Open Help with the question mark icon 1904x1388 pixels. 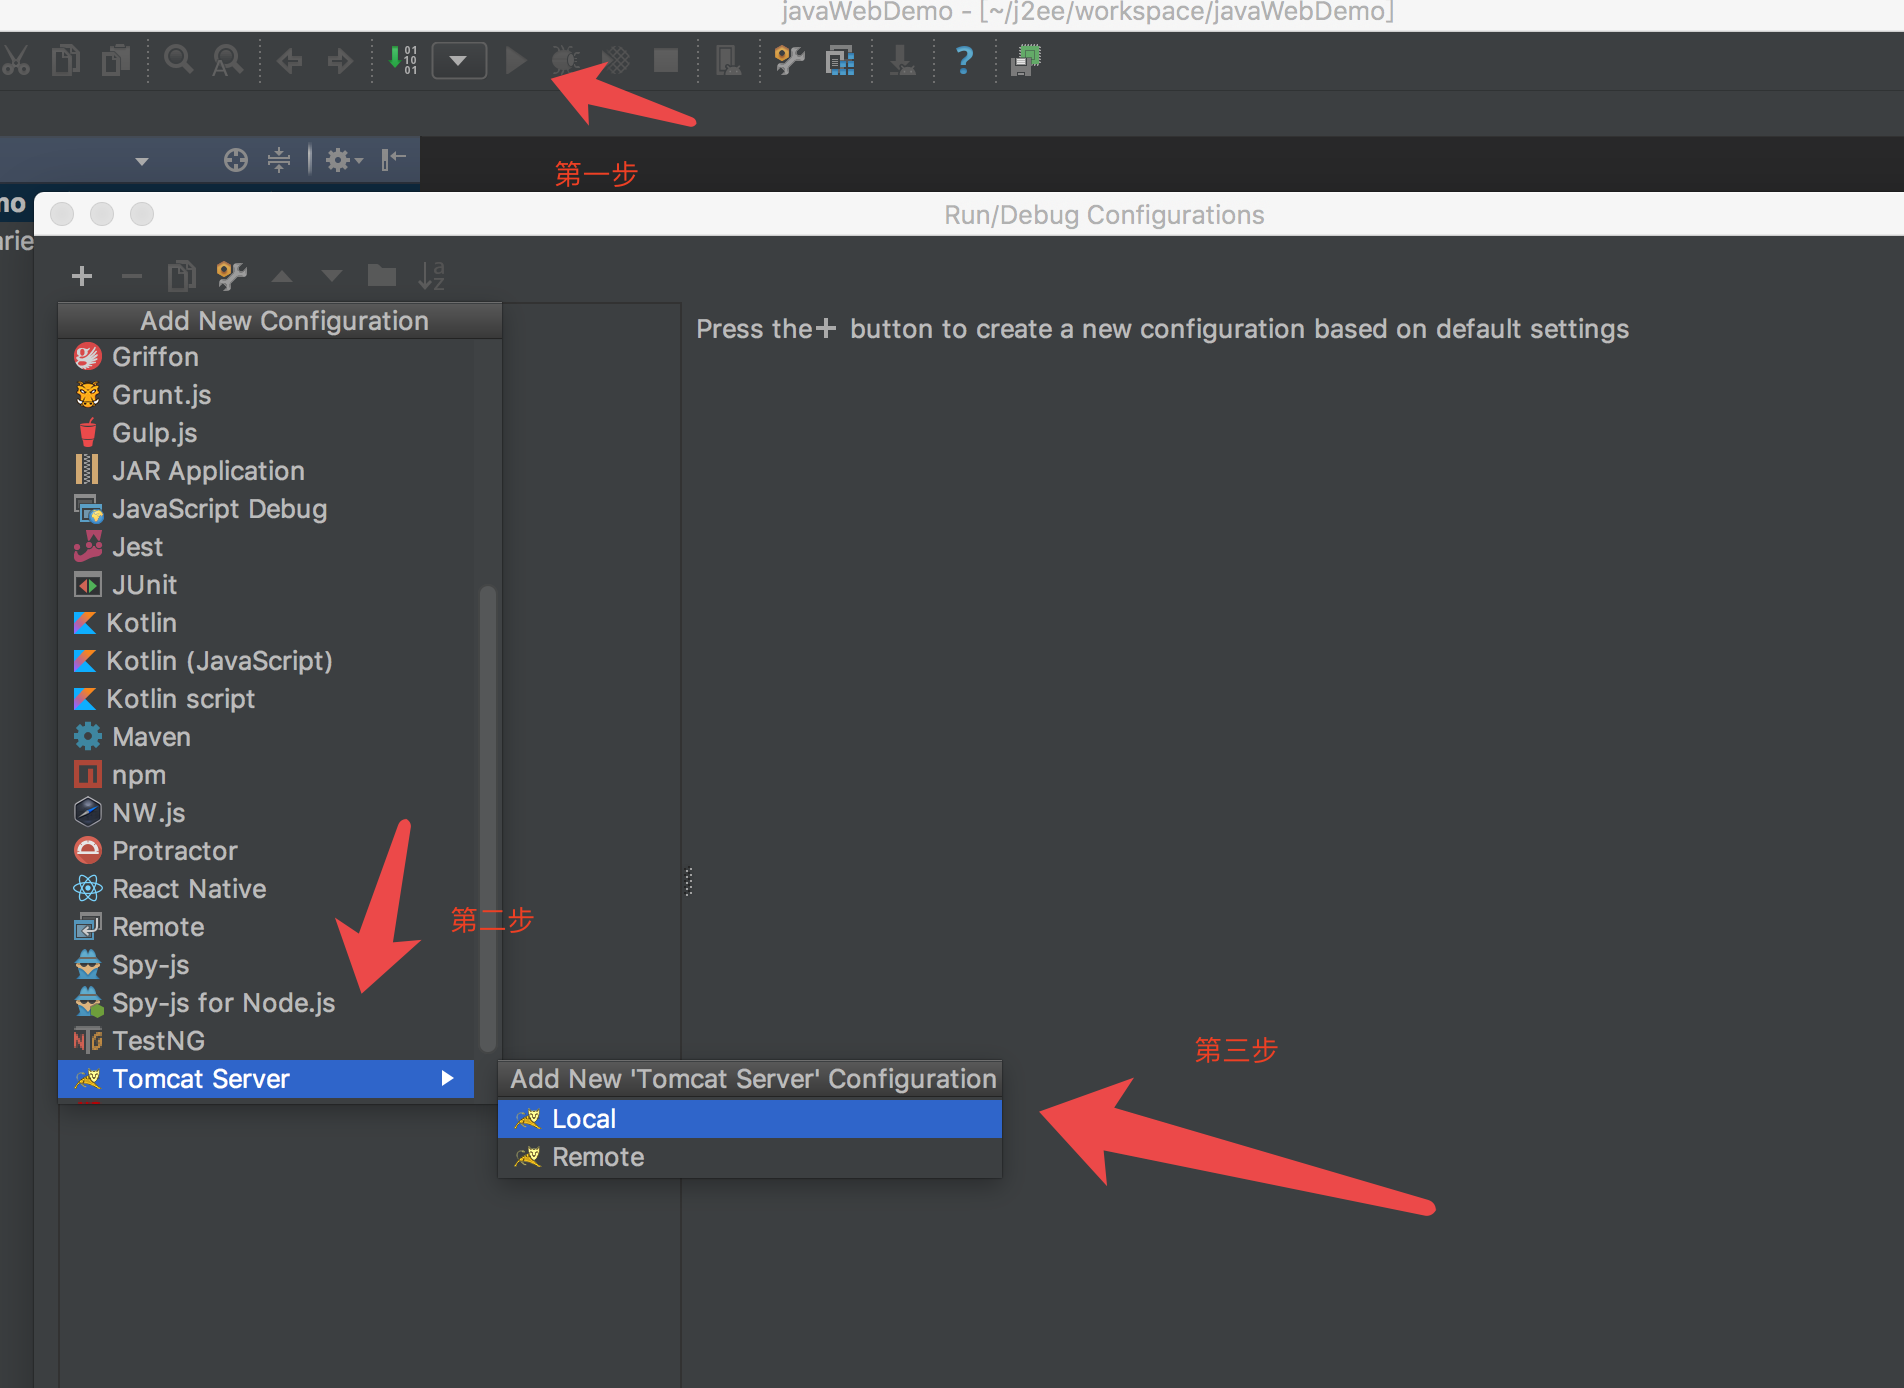[964, 61]
